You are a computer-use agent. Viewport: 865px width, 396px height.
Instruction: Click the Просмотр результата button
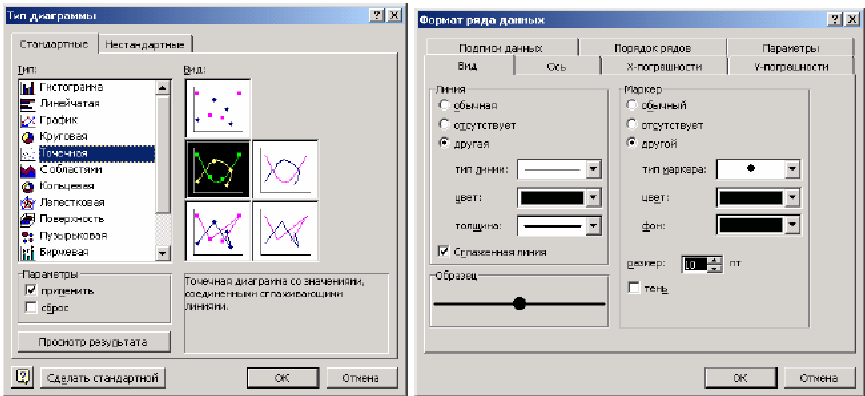pos(93,342)
